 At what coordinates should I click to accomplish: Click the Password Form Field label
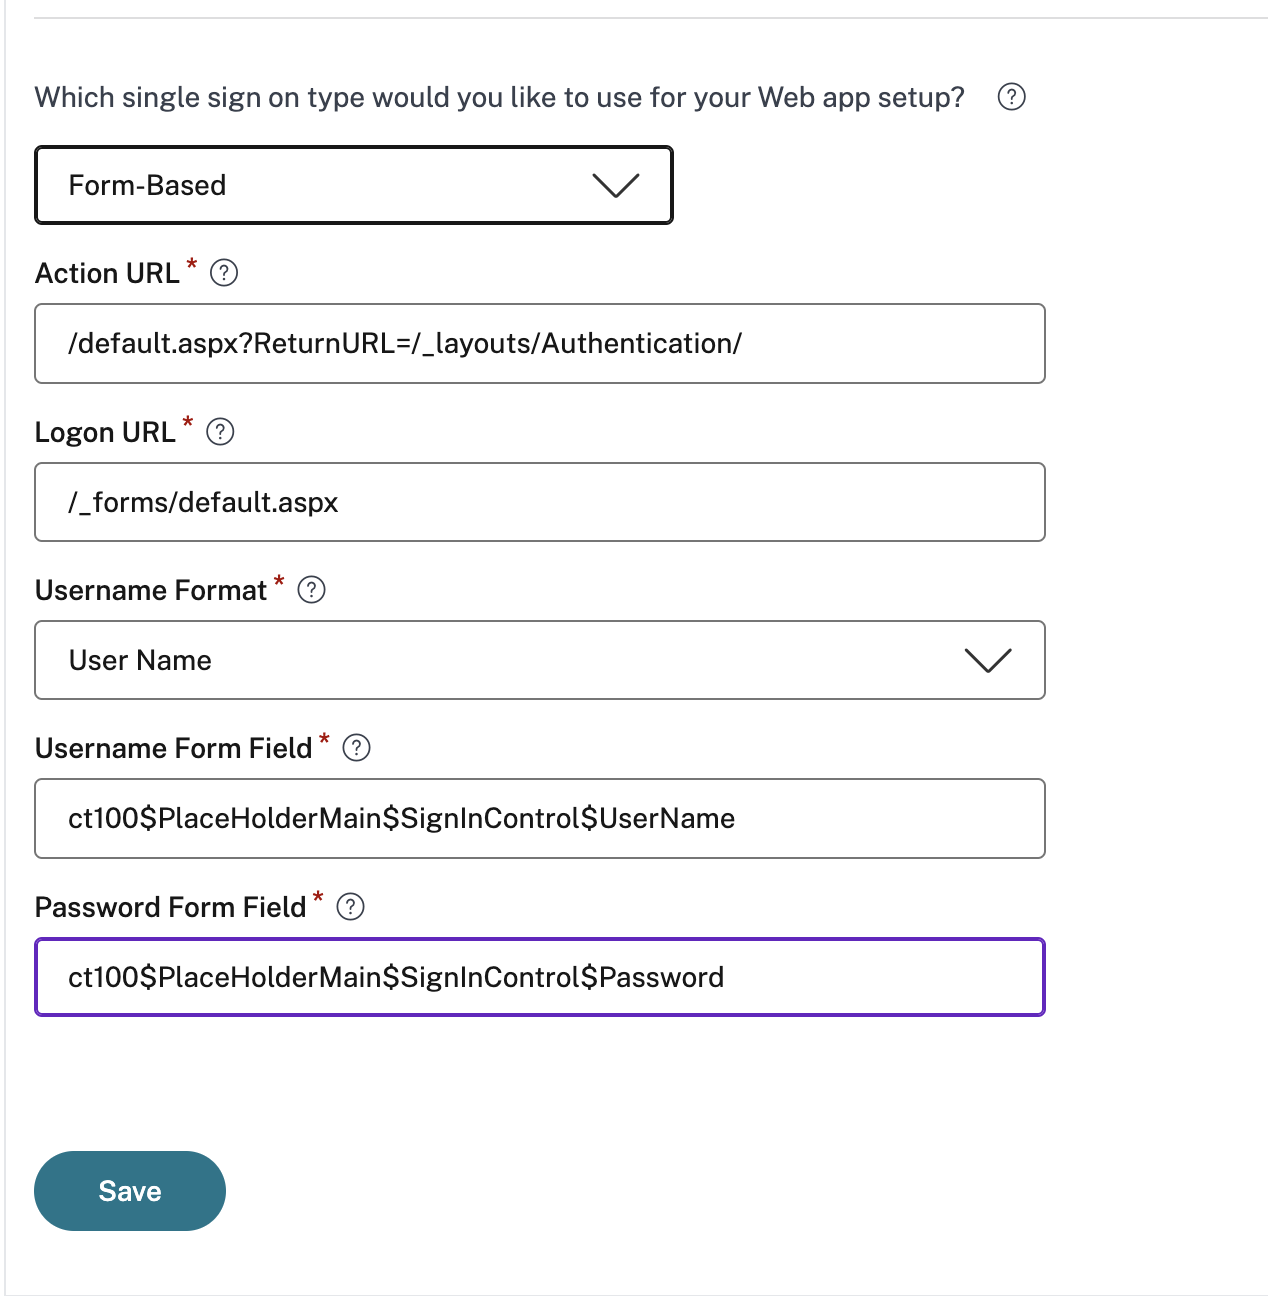tap(170, 908)
